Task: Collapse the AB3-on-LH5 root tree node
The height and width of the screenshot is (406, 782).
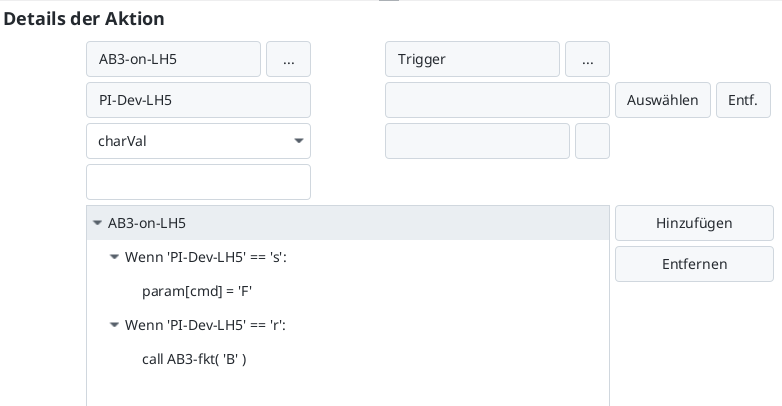Action: point(97,223)
